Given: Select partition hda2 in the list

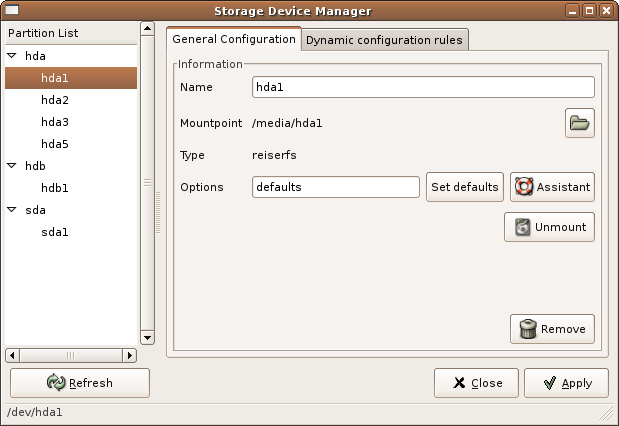Looking at the screenshot, I should click(55, 100).
